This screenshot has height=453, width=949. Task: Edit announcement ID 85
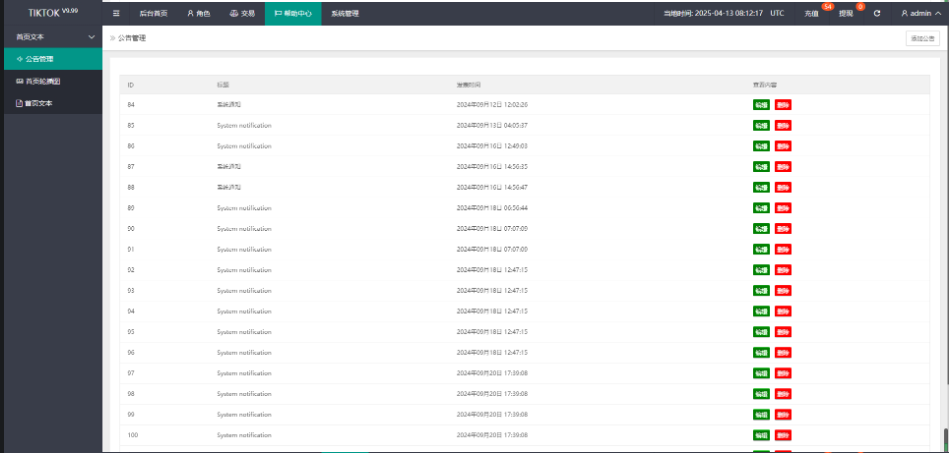761,125
